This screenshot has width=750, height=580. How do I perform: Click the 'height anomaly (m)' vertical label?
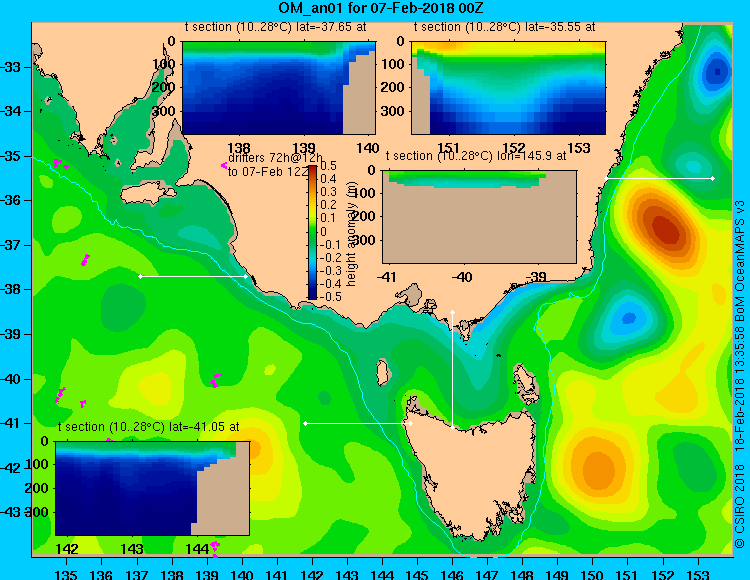pyautogui.click(x=352, y=235)
